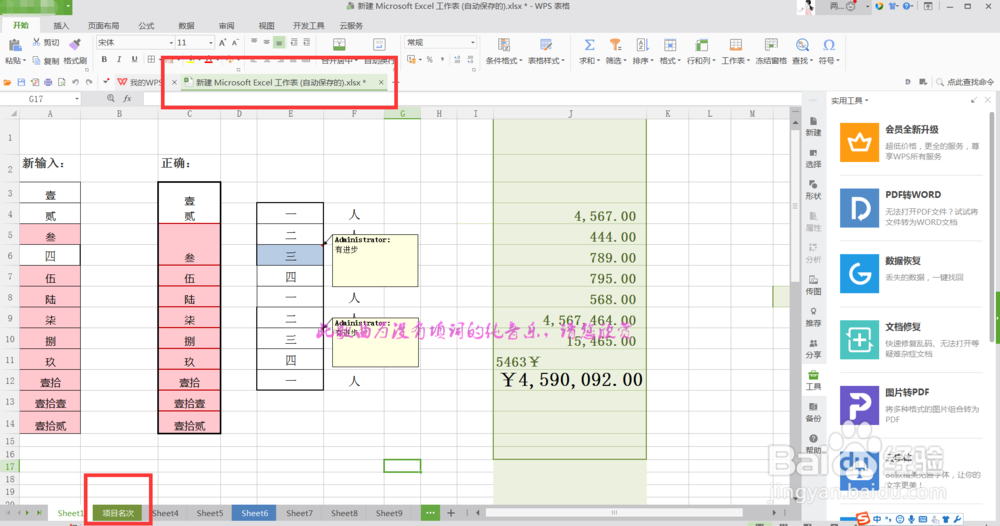Screen dimensions: 1000x526
Task: Toggle Italic formatting
Action: pos(119,60)
